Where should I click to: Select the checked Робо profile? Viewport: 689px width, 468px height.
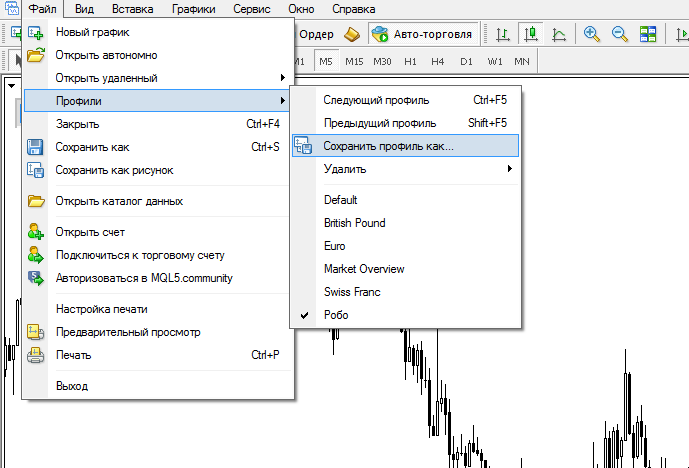click(336, 315)
